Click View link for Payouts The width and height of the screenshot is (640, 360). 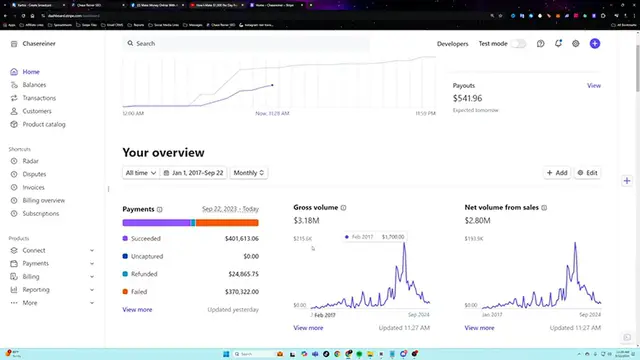tap(594, 86)
